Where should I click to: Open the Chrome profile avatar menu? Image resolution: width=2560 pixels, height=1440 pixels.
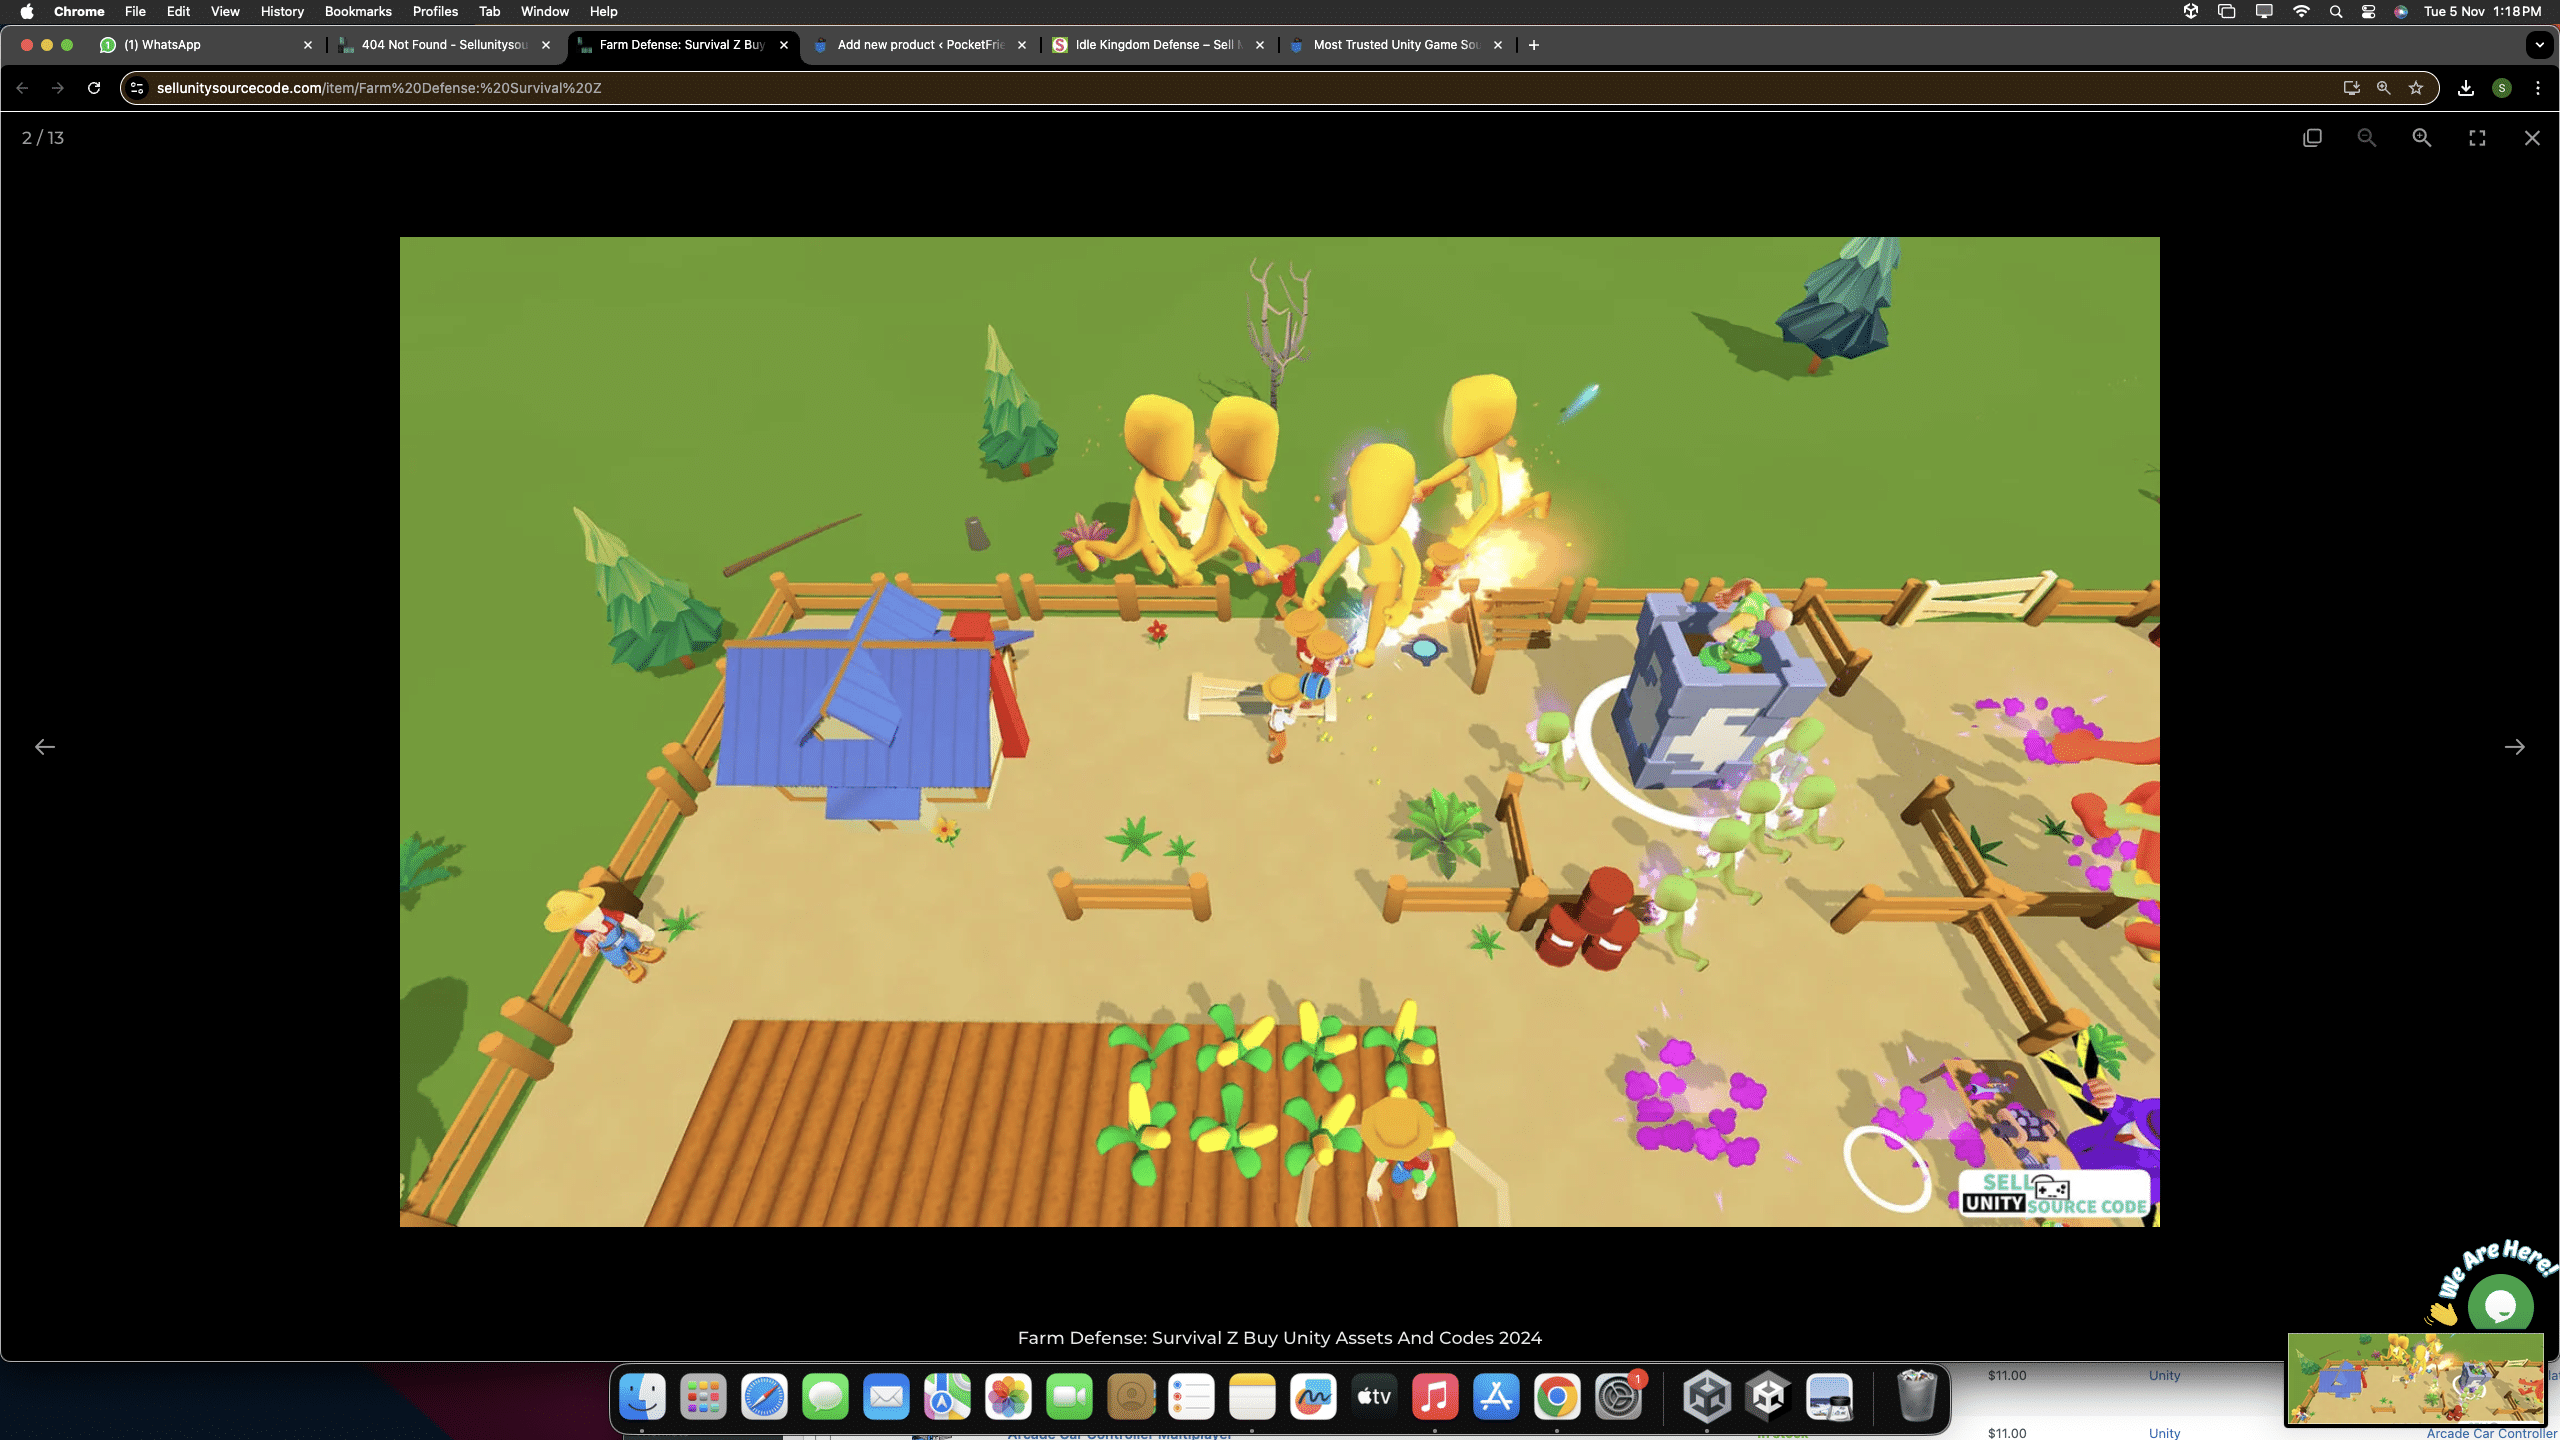pyautogui.click(x=2502, y=88)
